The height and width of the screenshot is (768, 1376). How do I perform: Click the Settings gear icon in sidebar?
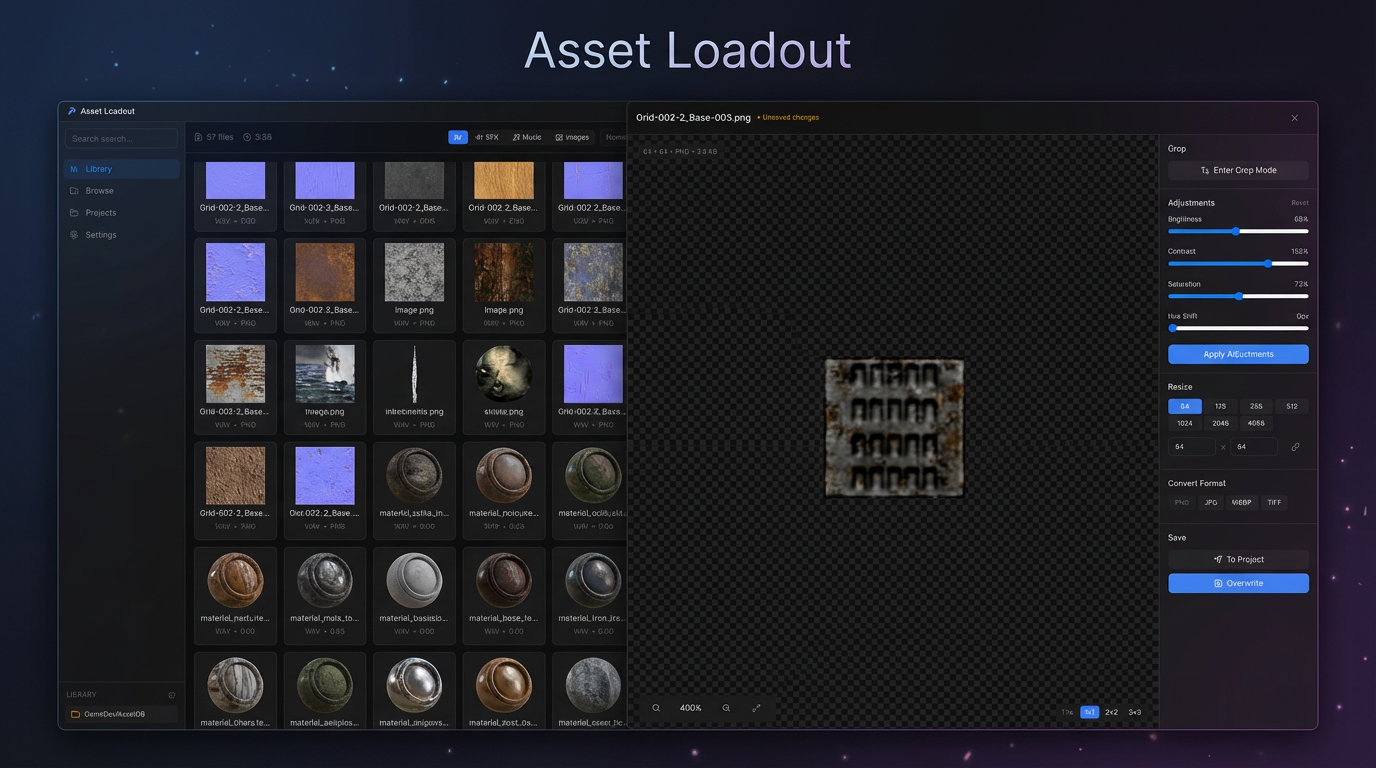(74, 235)
